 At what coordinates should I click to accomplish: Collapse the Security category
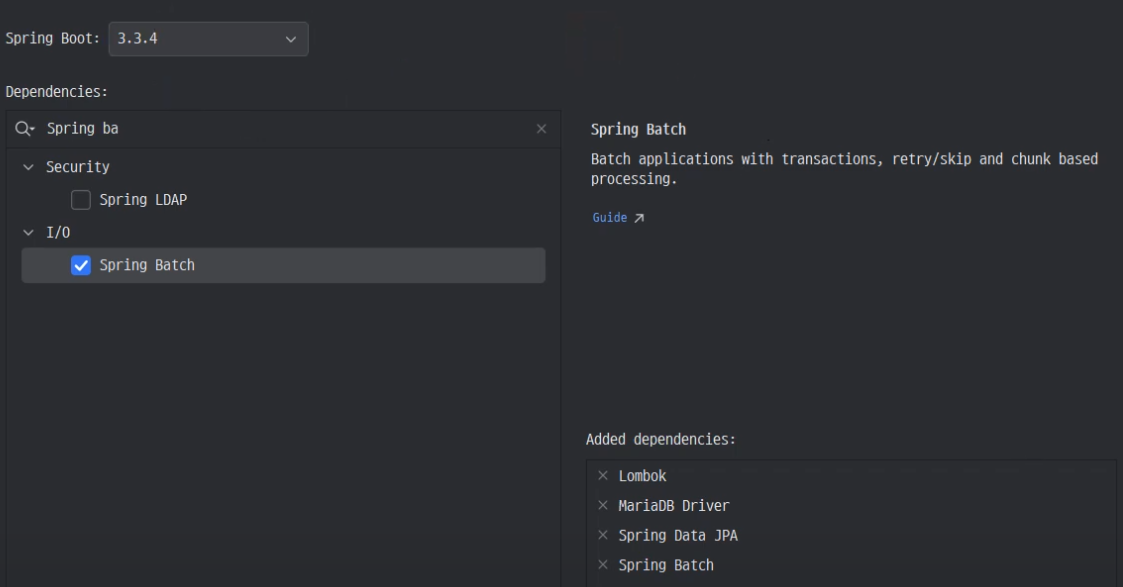tap(28, 168)
